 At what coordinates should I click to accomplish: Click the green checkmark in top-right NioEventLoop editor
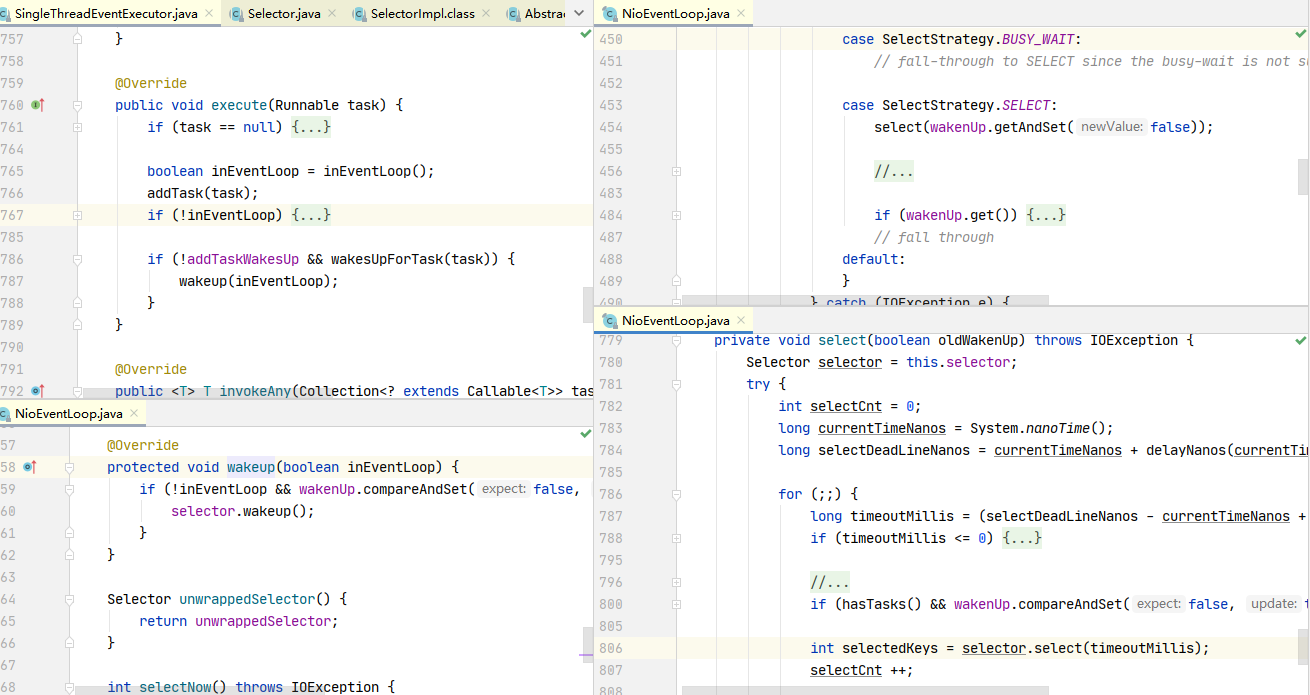coord(1300,34)
